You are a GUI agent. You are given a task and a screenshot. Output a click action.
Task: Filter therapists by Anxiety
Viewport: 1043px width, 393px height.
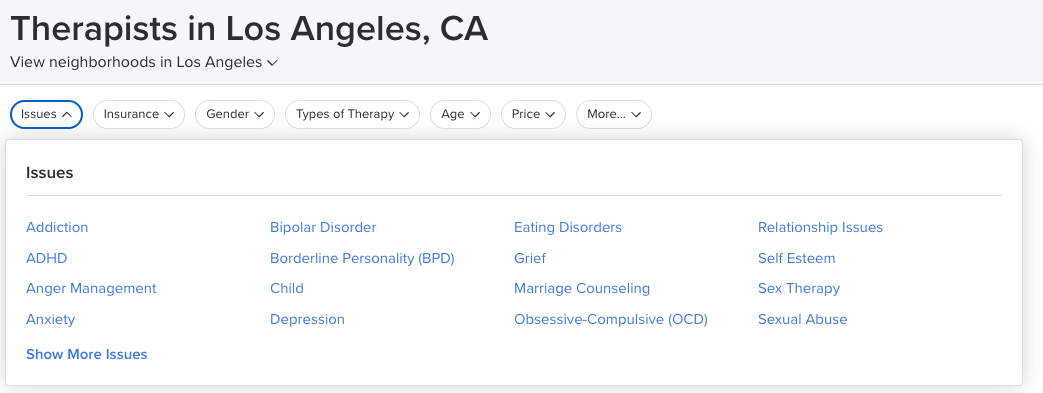(x=51, y=319)
